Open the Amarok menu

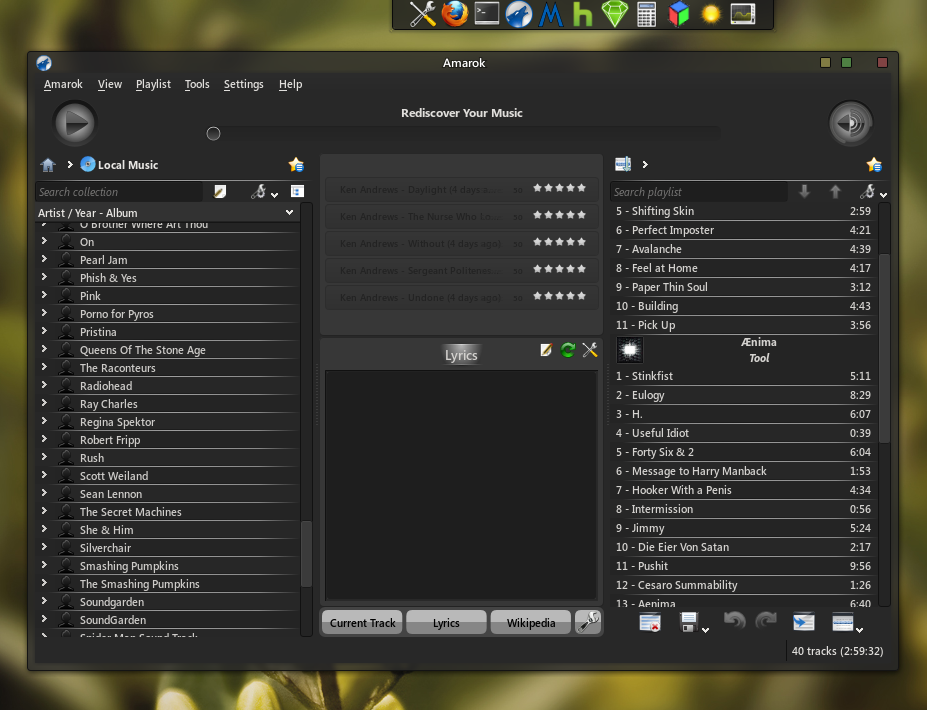[63, 85]
